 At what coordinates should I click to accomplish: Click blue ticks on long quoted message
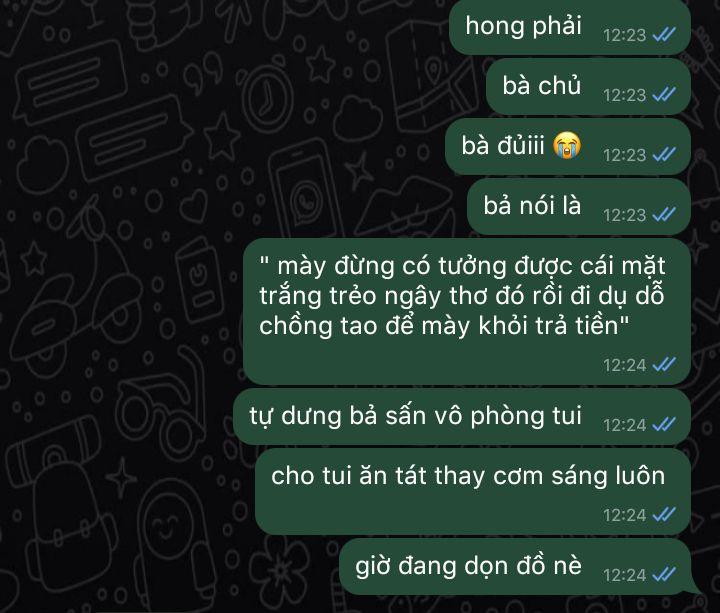[664, 365]
